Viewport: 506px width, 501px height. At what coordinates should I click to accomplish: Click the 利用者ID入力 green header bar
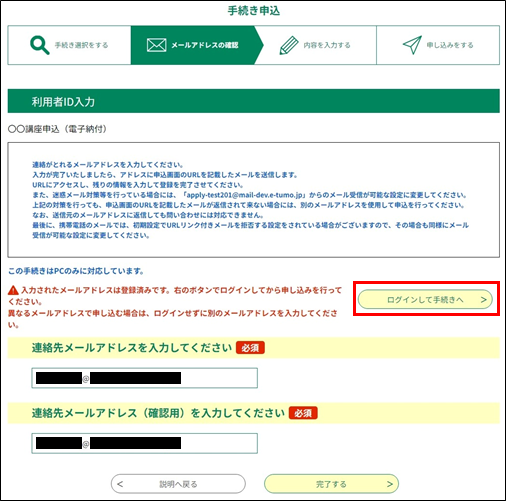(254, 101)
